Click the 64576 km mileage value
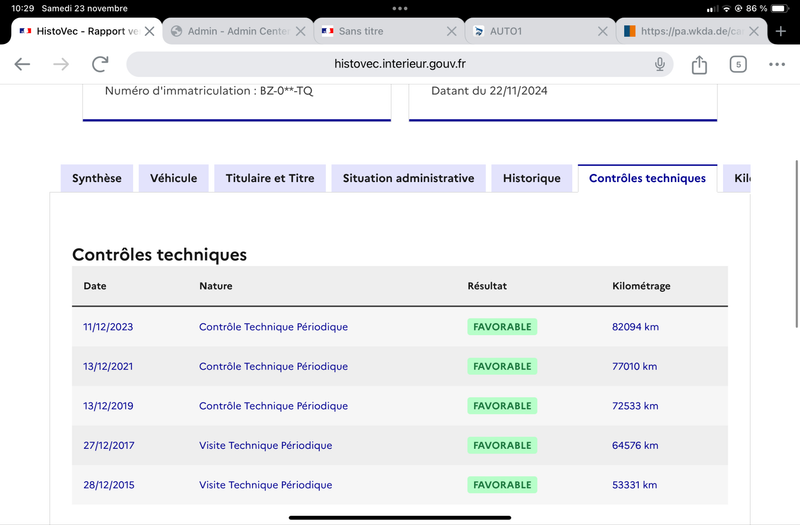 pos(635,445)
